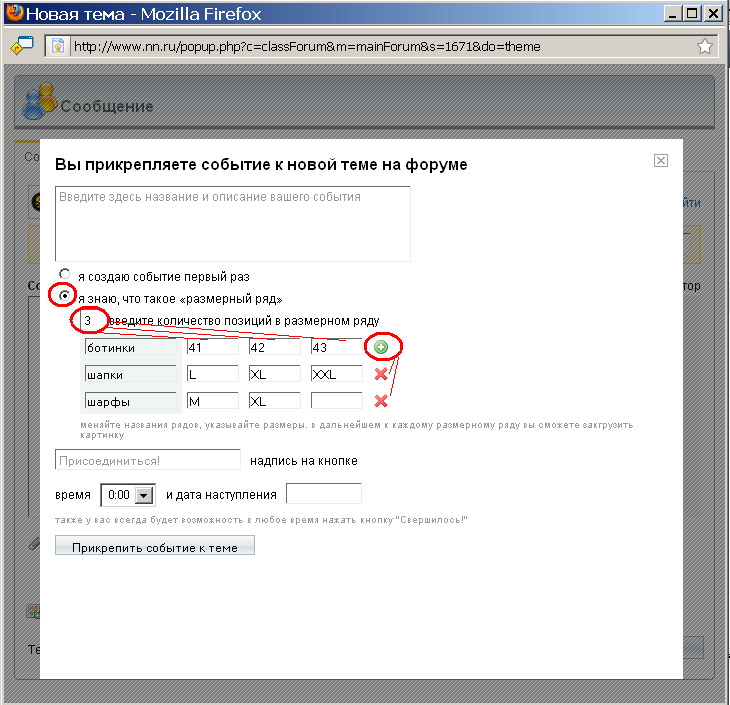Close the Firefox window
This screenshot has height=705, width=730.
713,13
